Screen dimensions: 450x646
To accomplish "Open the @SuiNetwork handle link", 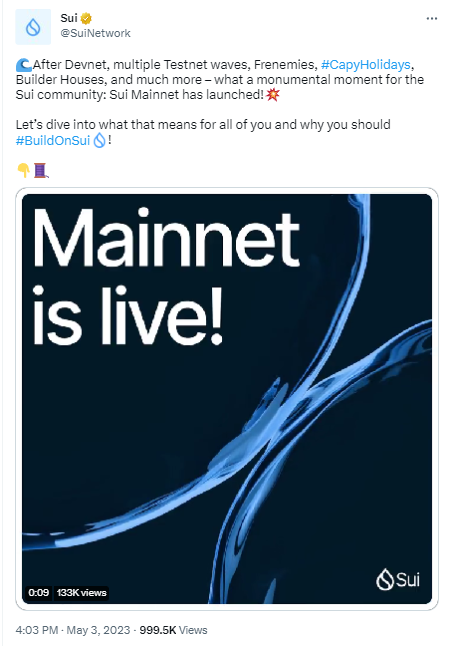I will (x=95, y=33).
